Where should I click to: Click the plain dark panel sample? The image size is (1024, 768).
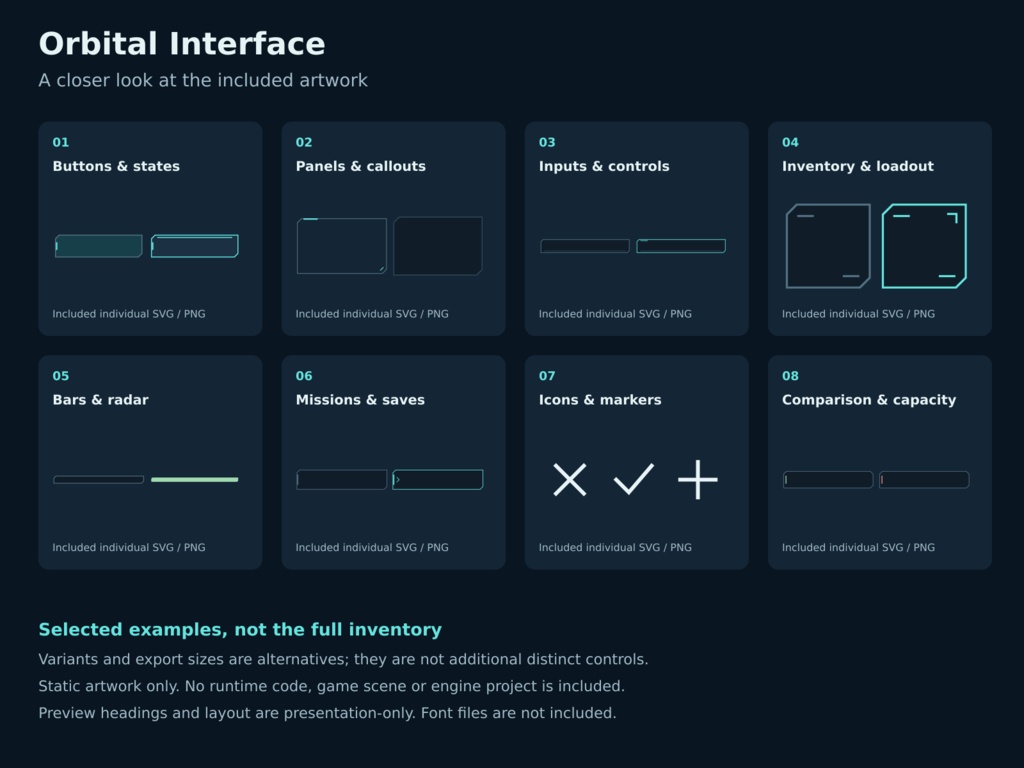click(x=438, y=246)
